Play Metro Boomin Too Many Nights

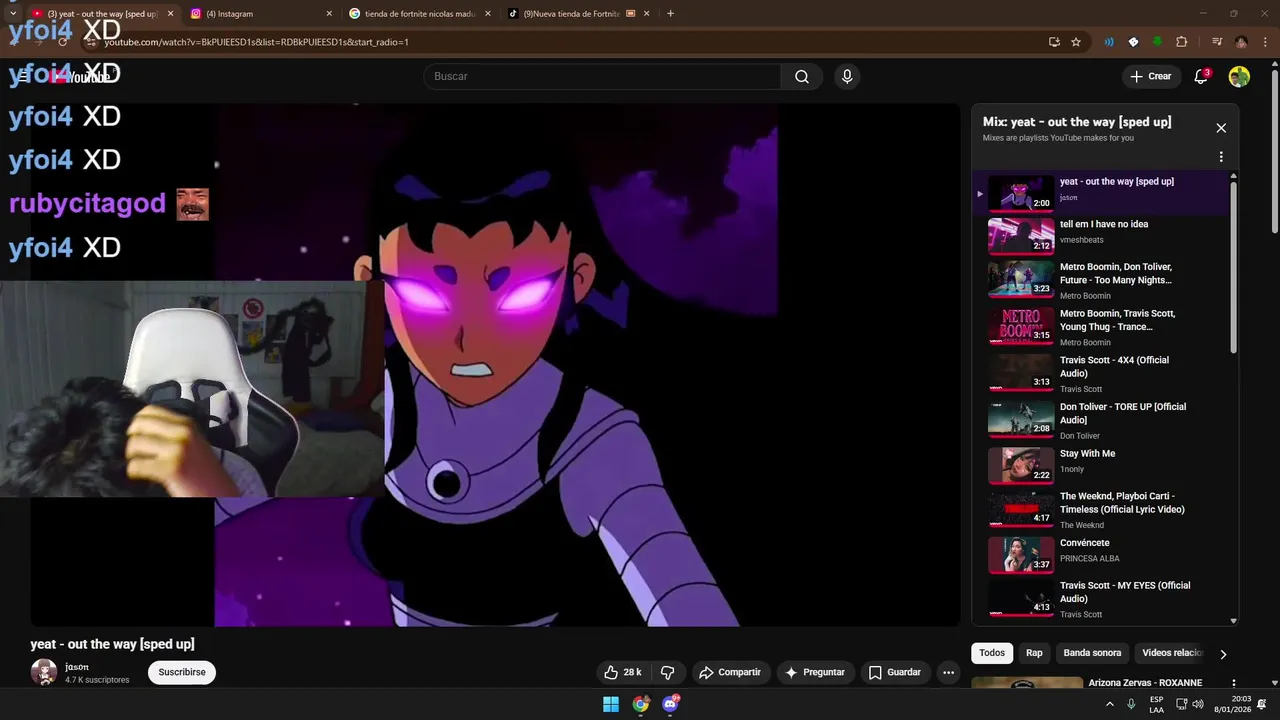pyautogui.click(x=1100, y=279)
